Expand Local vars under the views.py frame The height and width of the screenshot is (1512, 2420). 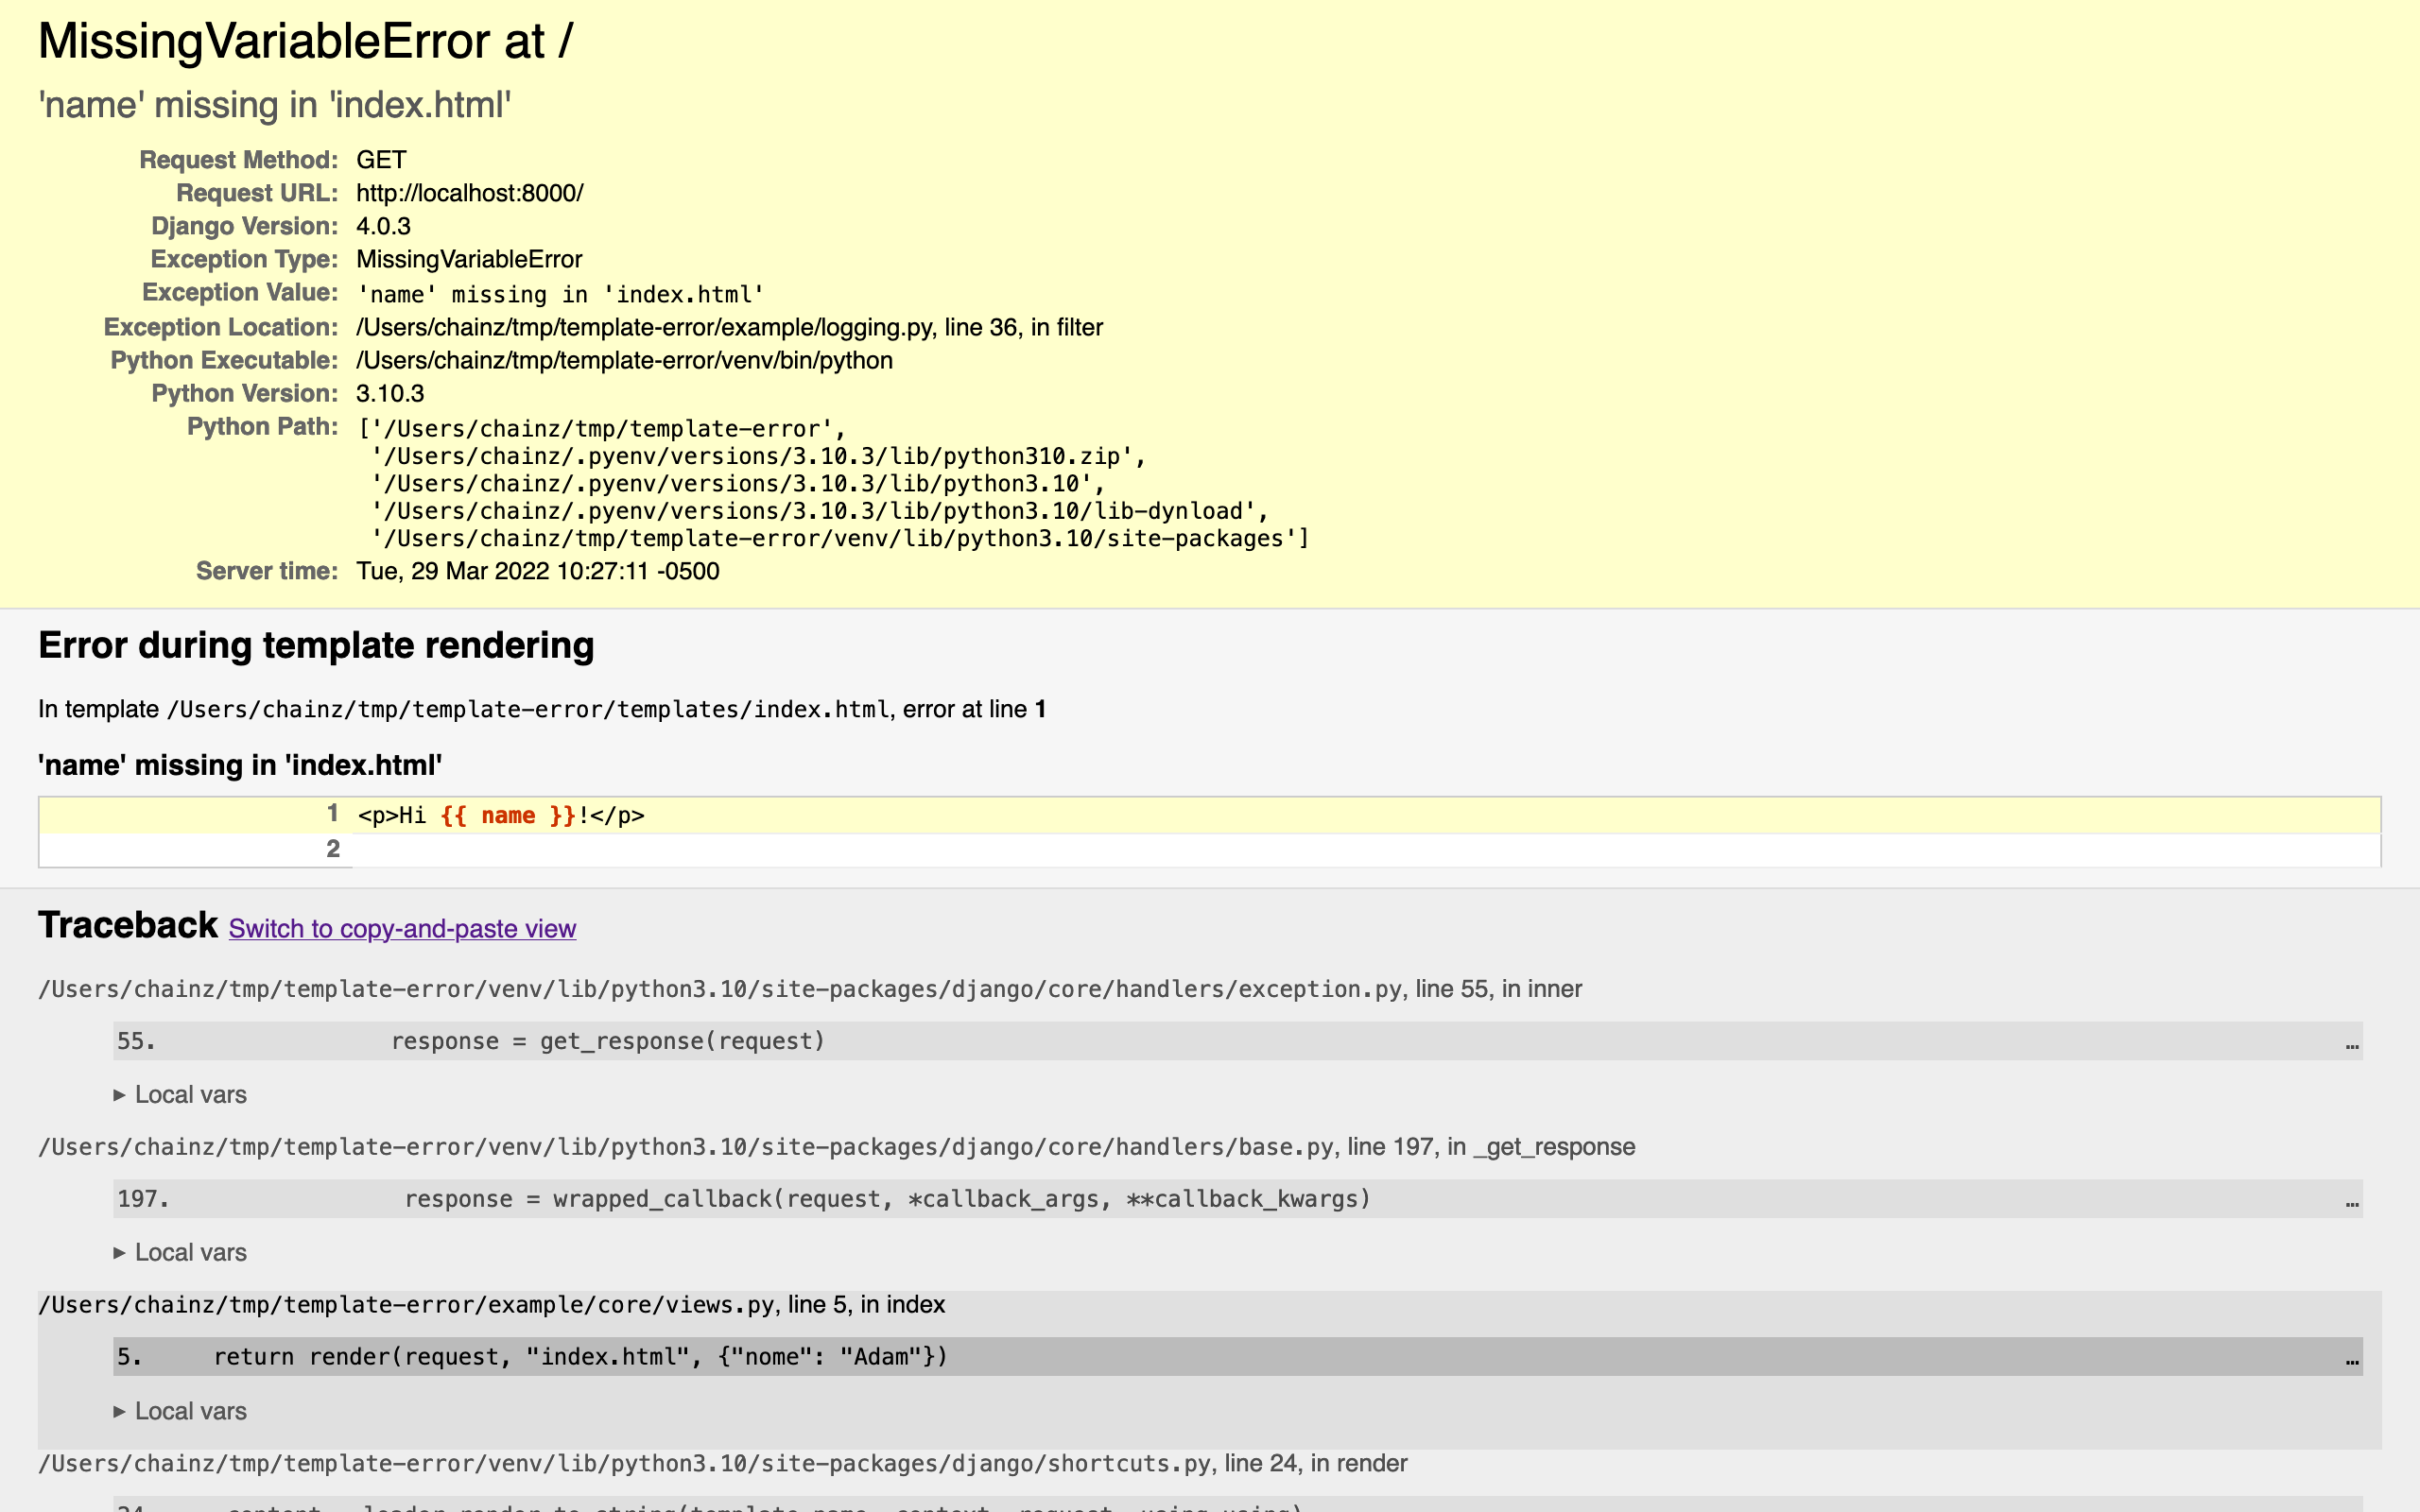point(190,1410)
